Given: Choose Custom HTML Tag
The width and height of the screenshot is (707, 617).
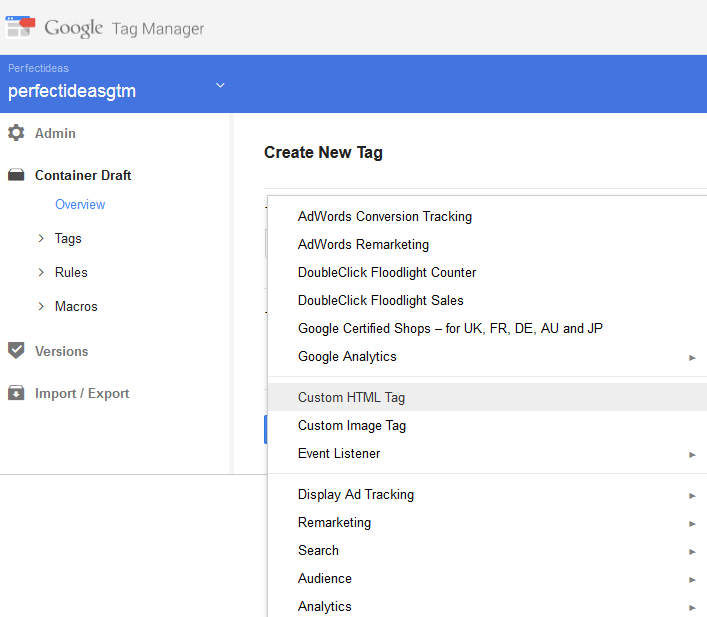Looking at the screenshot, I should (487, 397).
